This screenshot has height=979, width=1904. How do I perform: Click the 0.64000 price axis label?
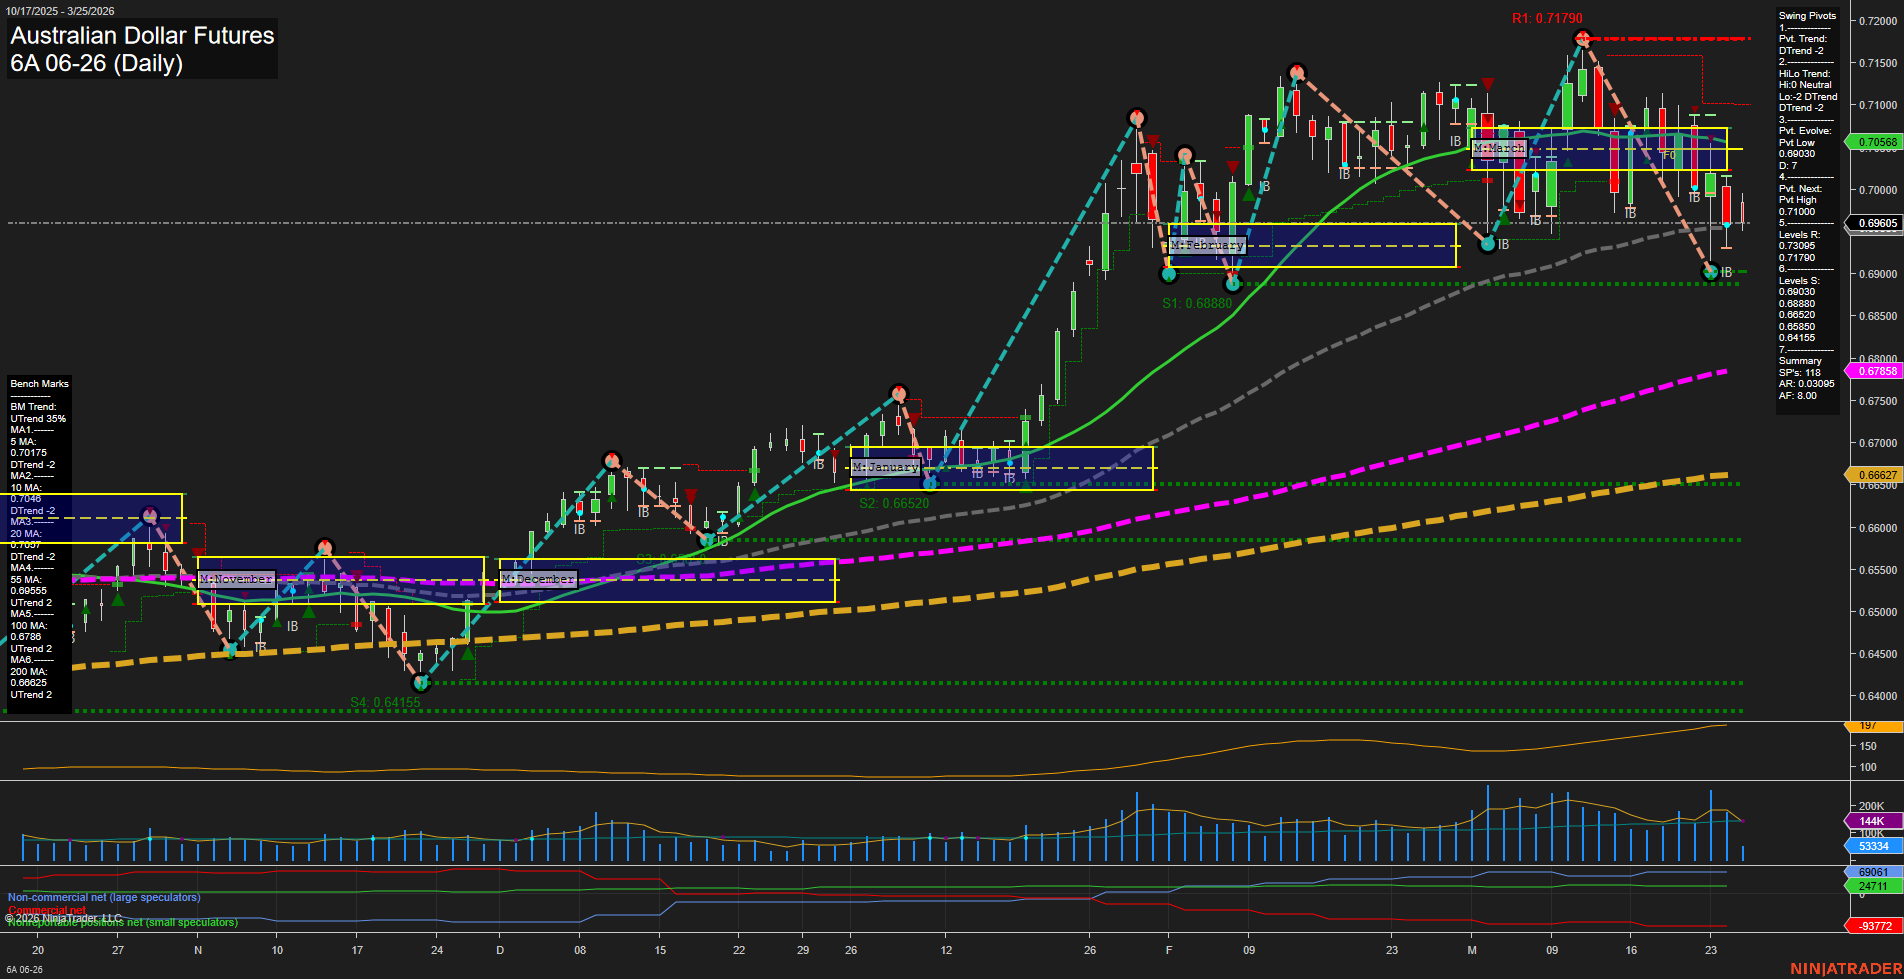coord(1877,696)
